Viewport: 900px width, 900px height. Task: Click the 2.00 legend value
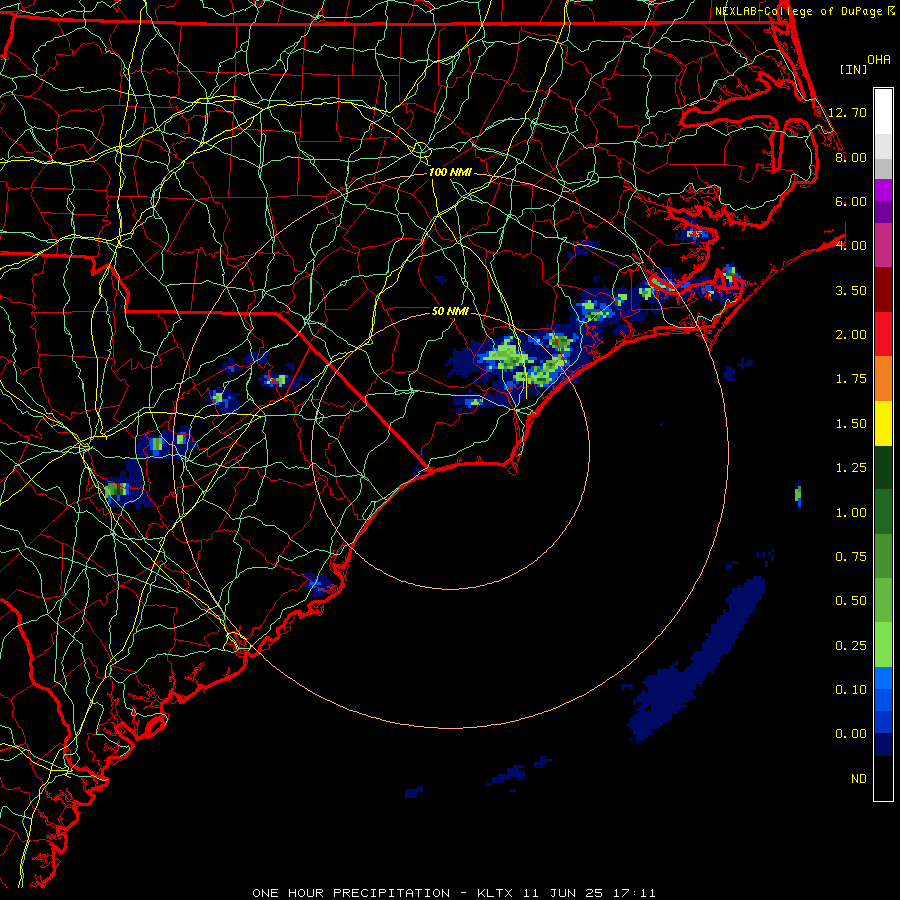851,335
